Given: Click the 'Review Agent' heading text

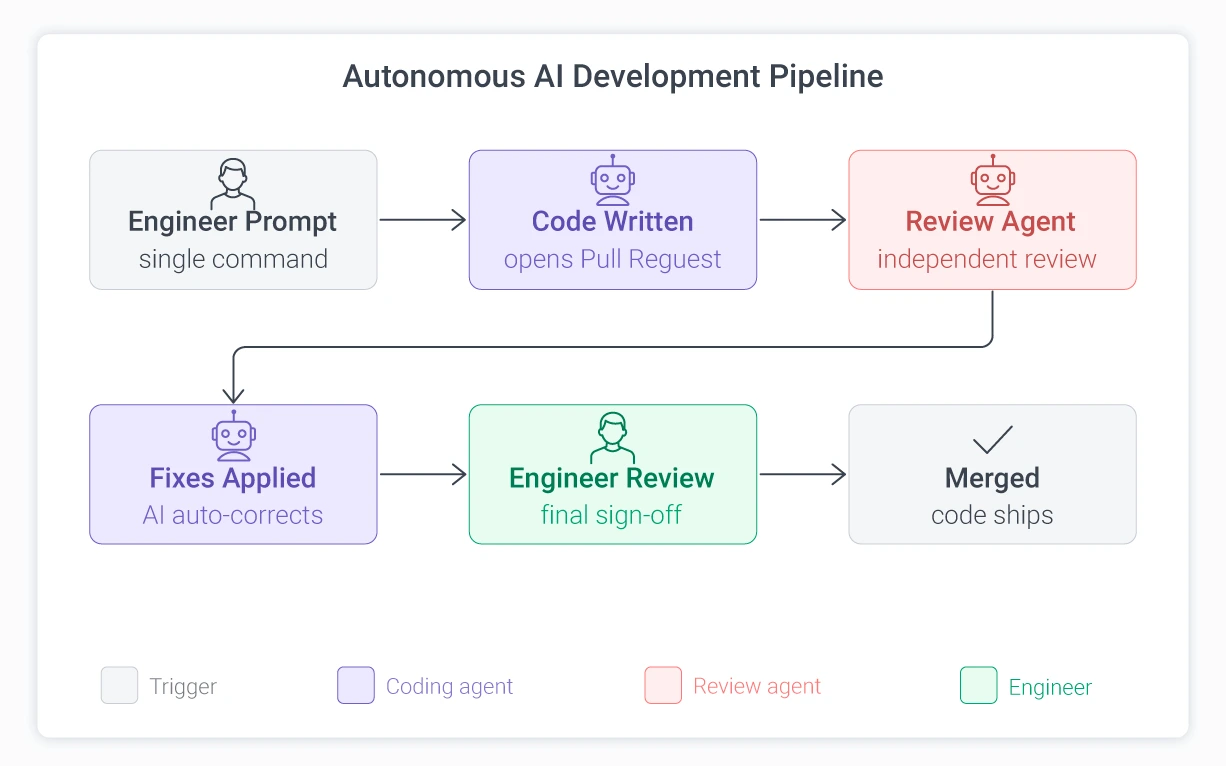Looking at the screenshot, I should (991, 222).
